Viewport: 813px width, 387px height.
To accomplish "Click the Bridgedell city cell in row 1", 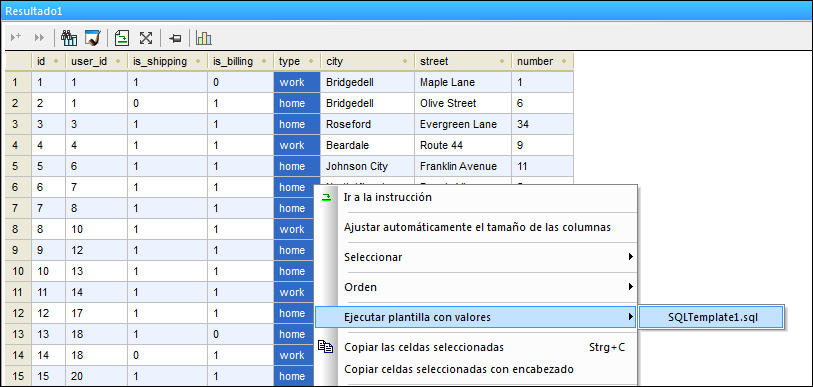I will click(x=367, y=82).
